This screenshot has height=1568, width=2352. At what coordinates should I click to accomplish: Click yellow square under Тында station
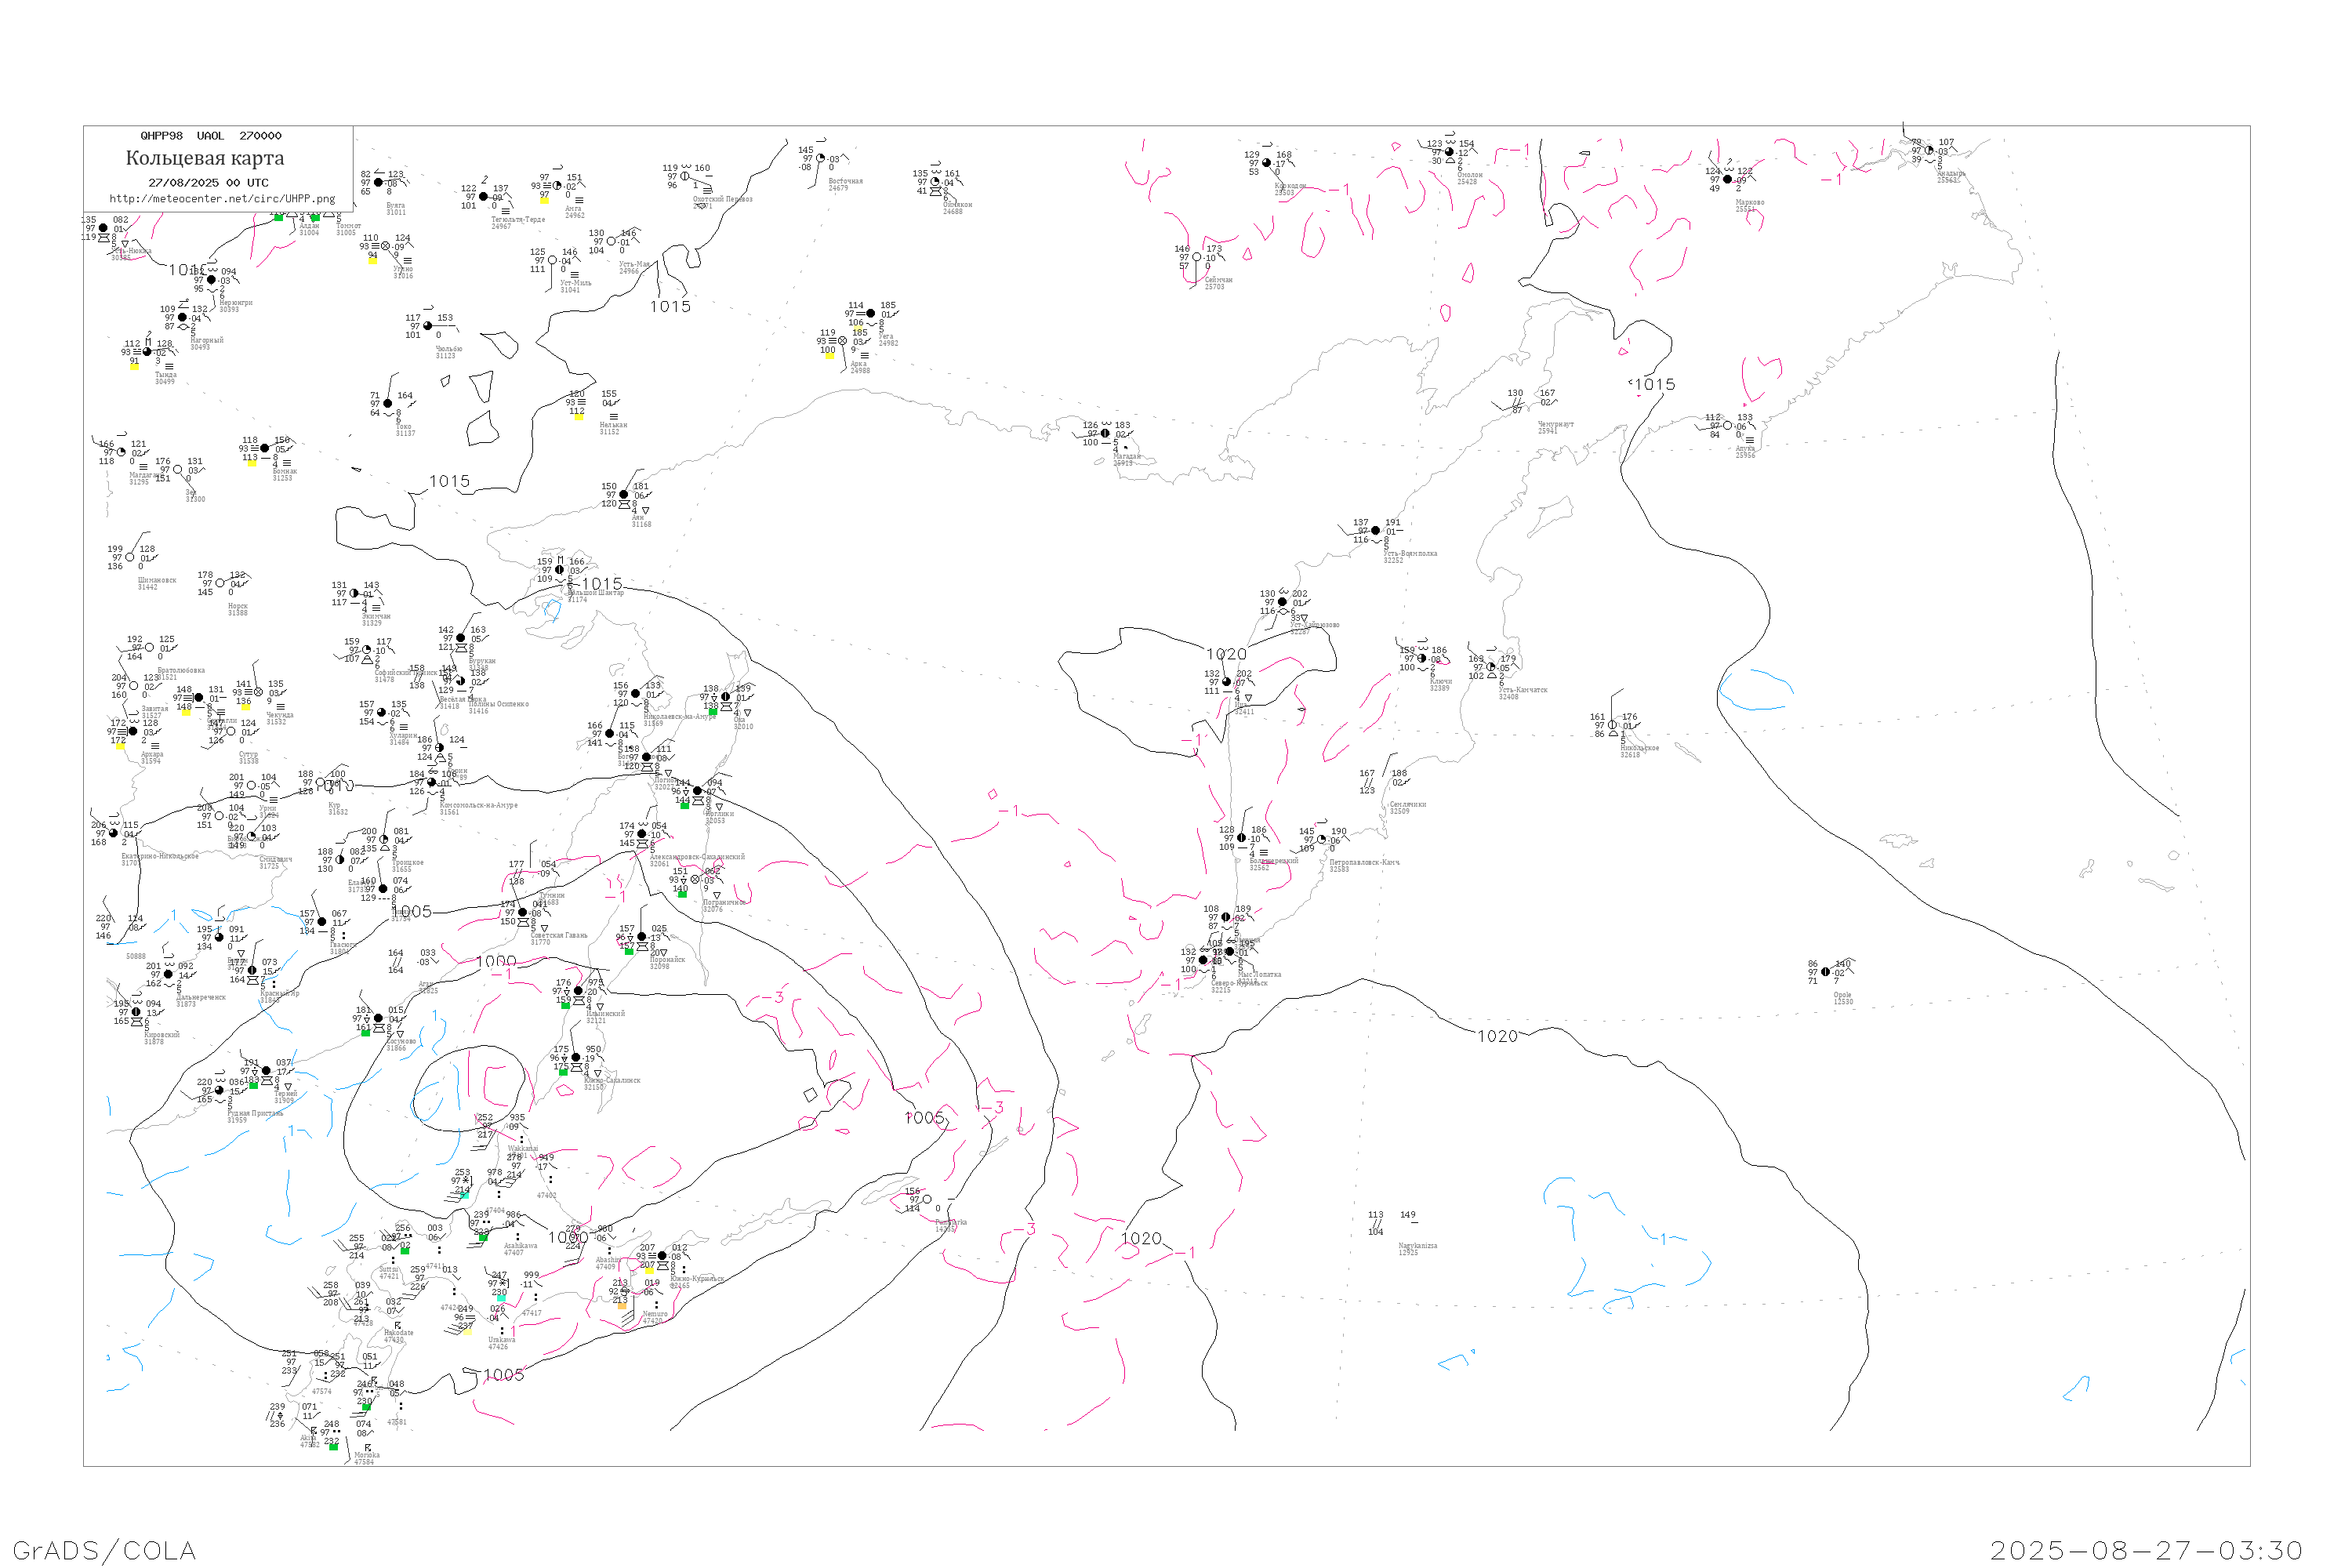[134, 365]
